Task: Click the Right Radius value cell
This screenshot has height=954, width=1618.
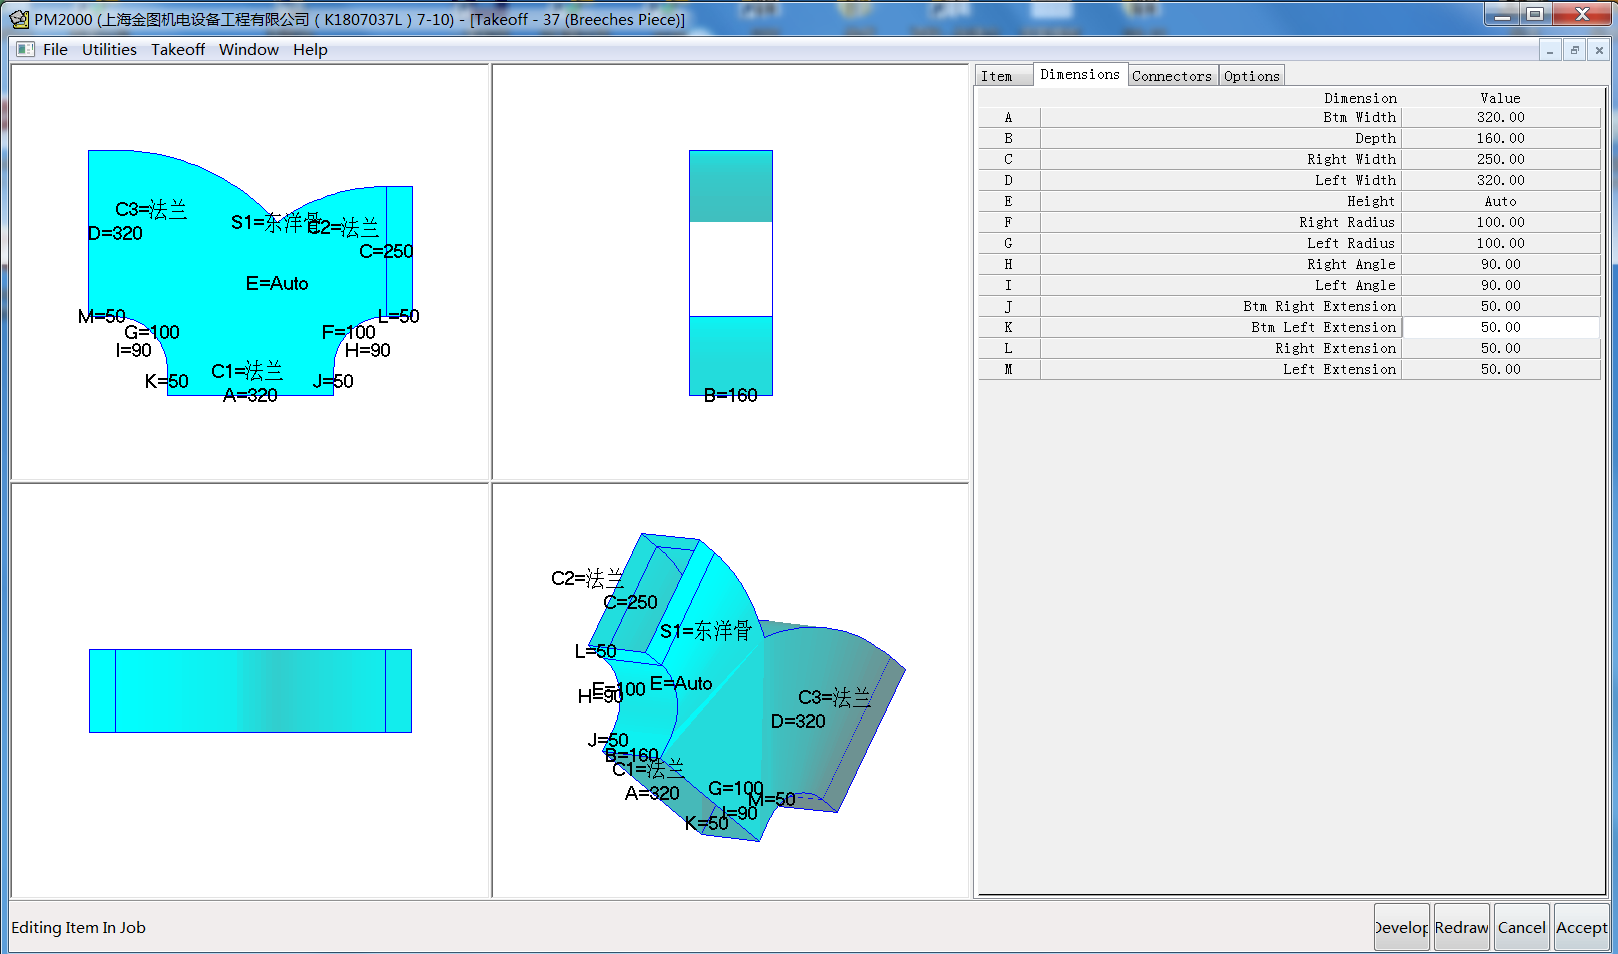Action: [x=1500, y=223]
